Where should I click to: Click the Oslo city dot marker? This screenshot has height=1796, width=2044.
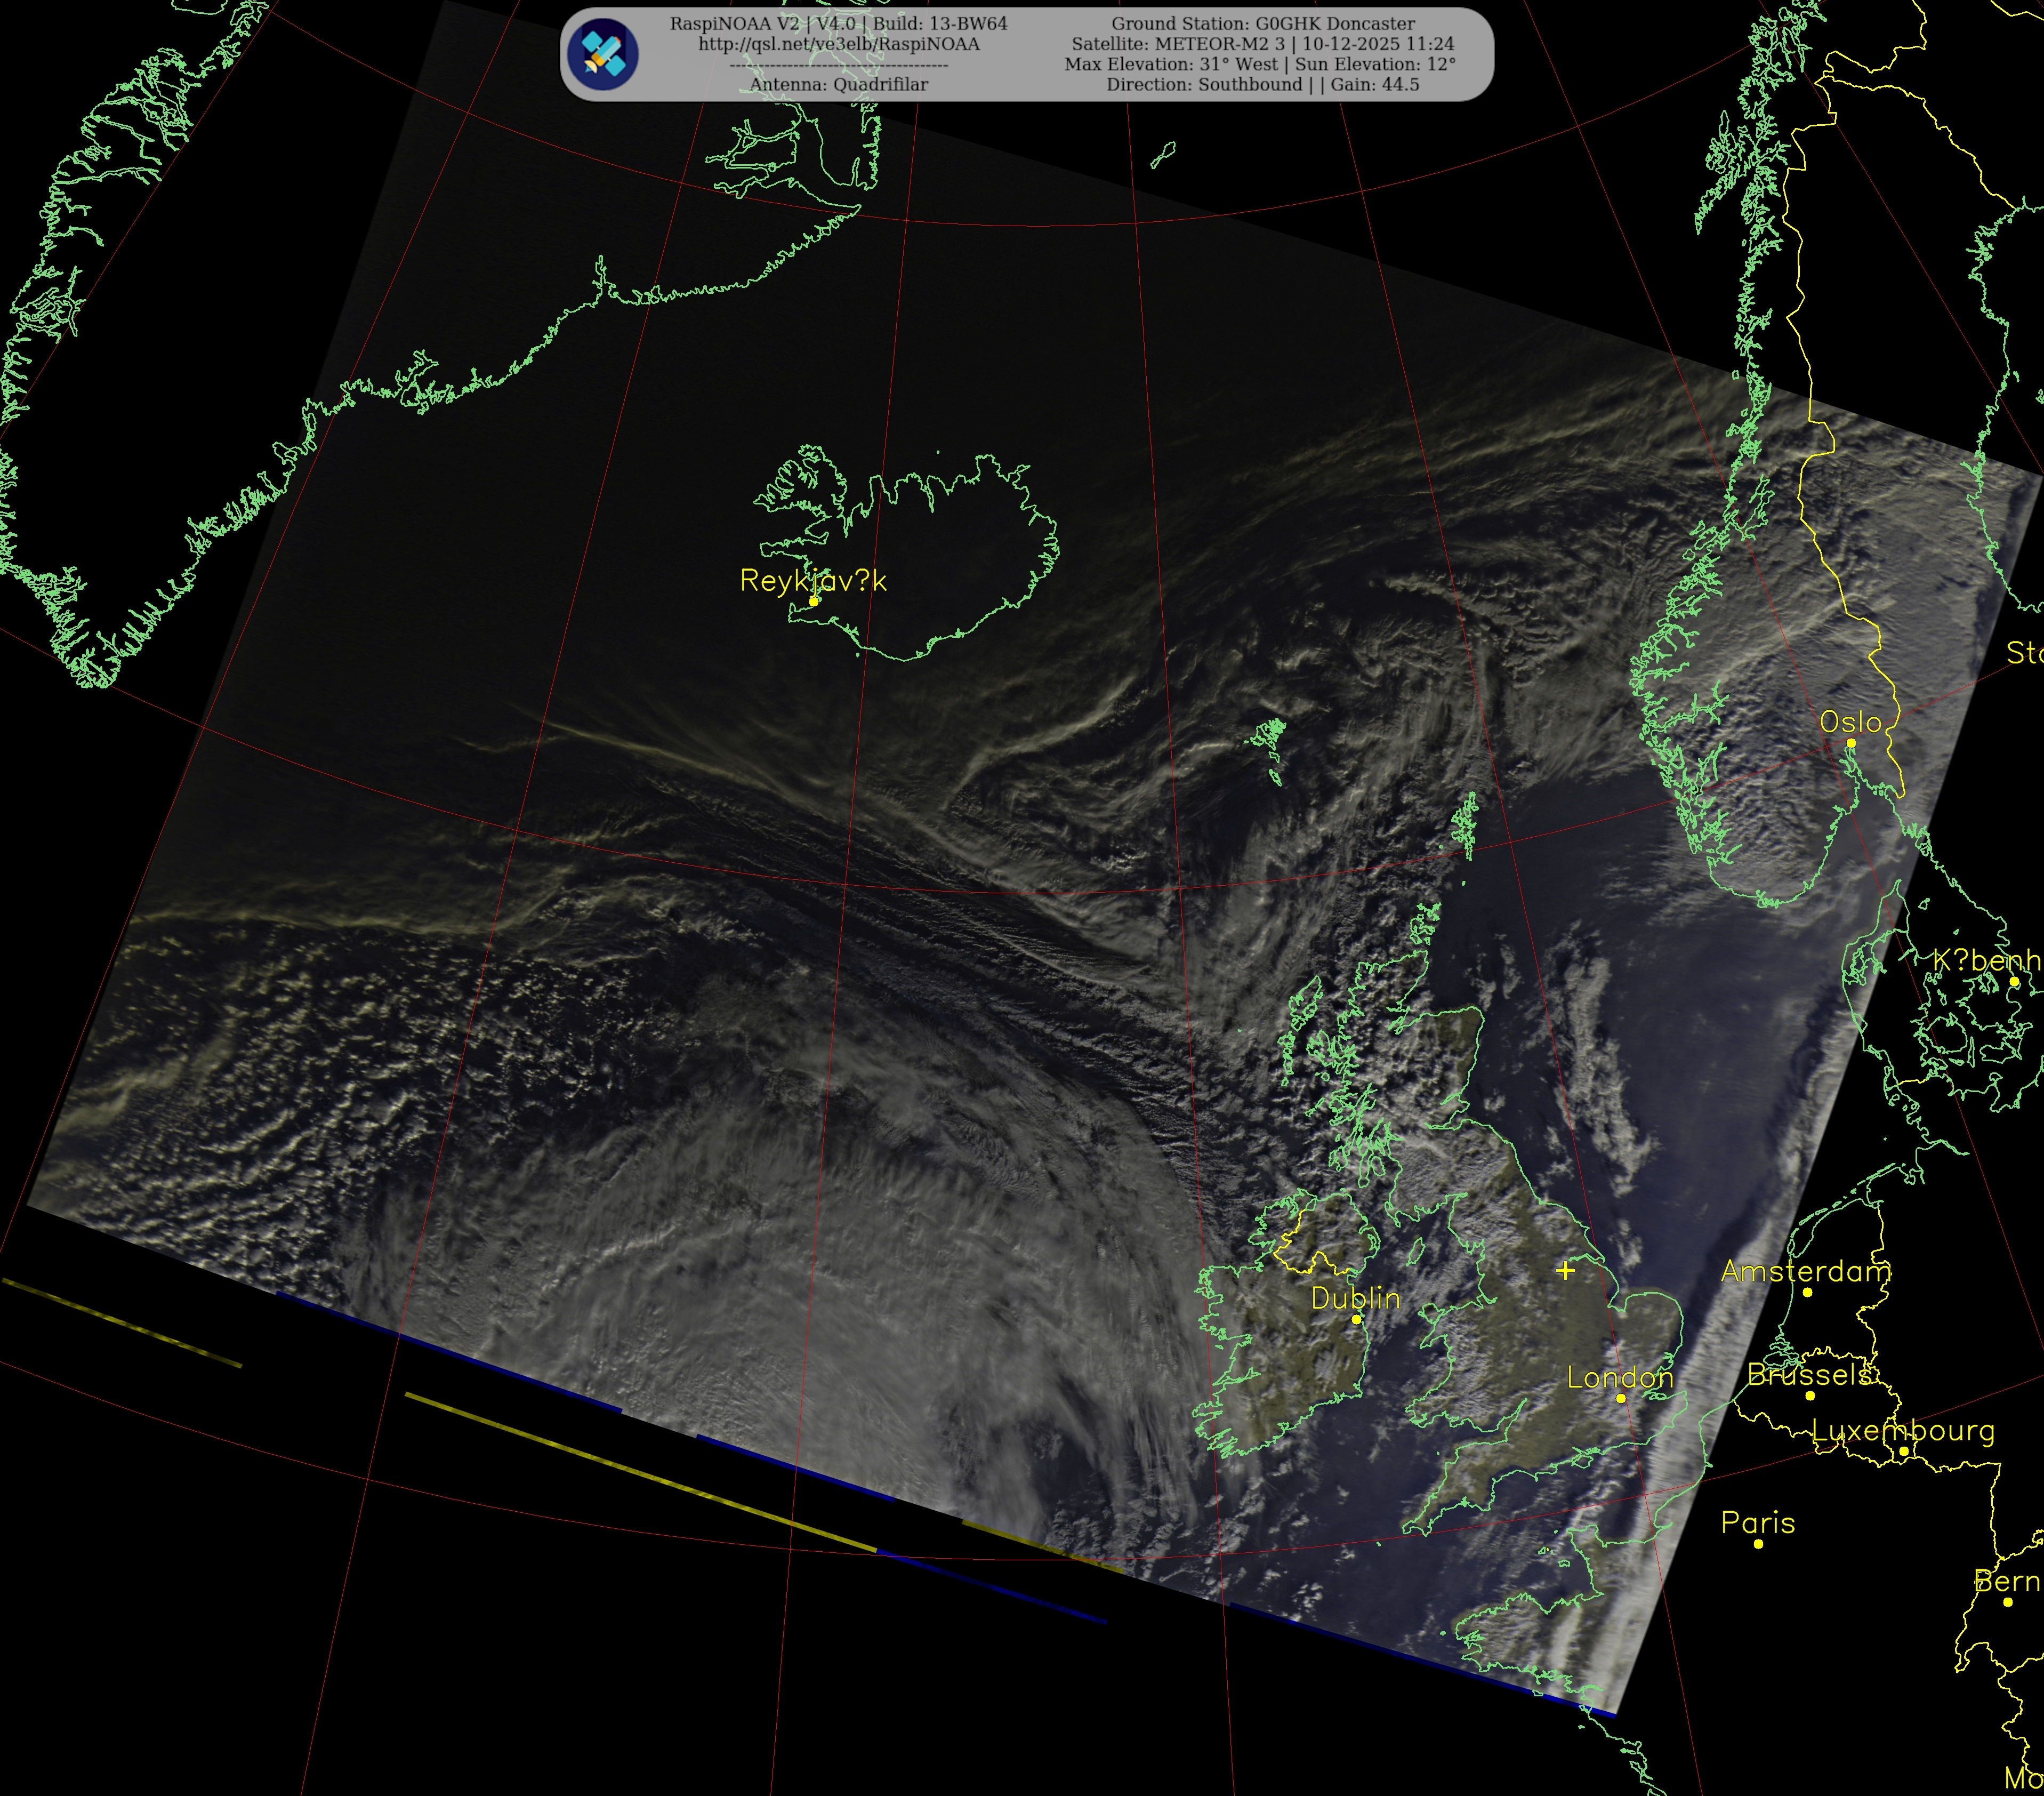[x=1851, y=743]
